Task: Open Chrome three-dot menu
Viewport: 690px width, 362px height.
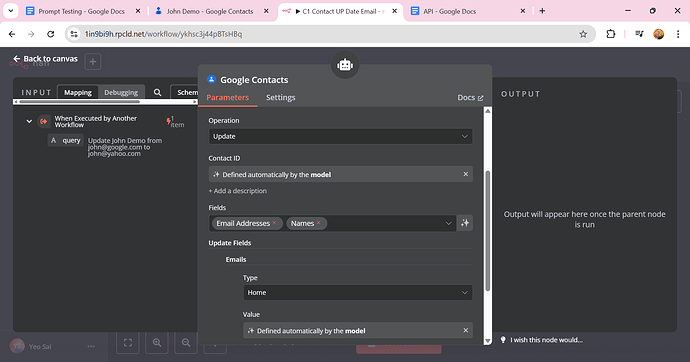Action: [x=678, y=34]
